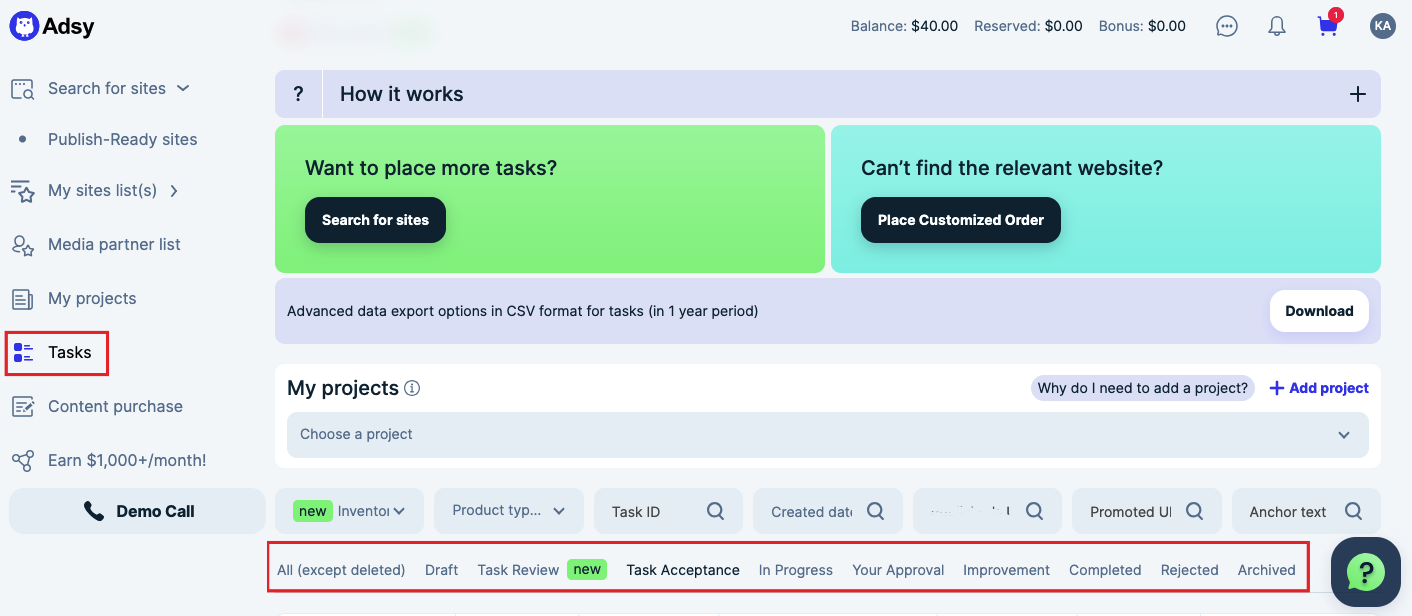Open the Inventory dropdown filter
The image size is (1412, 616).
[349, 511]
